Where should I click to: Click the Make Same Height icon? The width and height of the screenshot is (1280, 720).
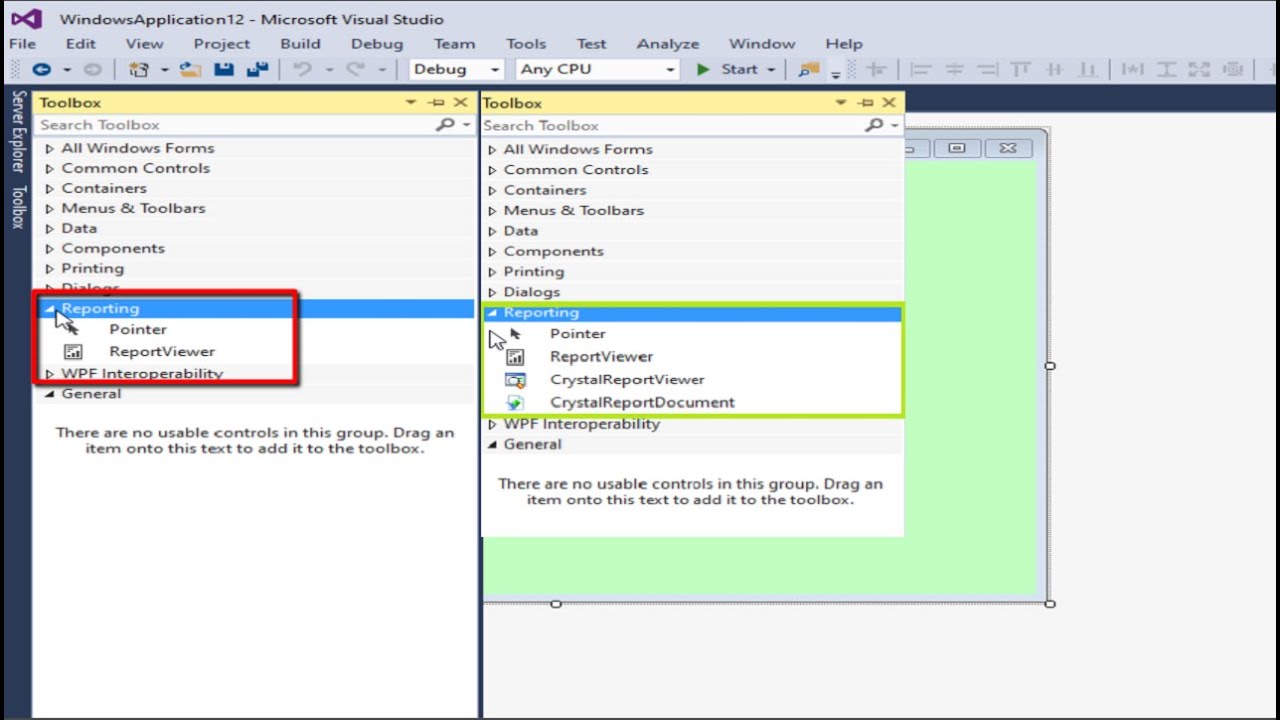tap(1166, 69)
